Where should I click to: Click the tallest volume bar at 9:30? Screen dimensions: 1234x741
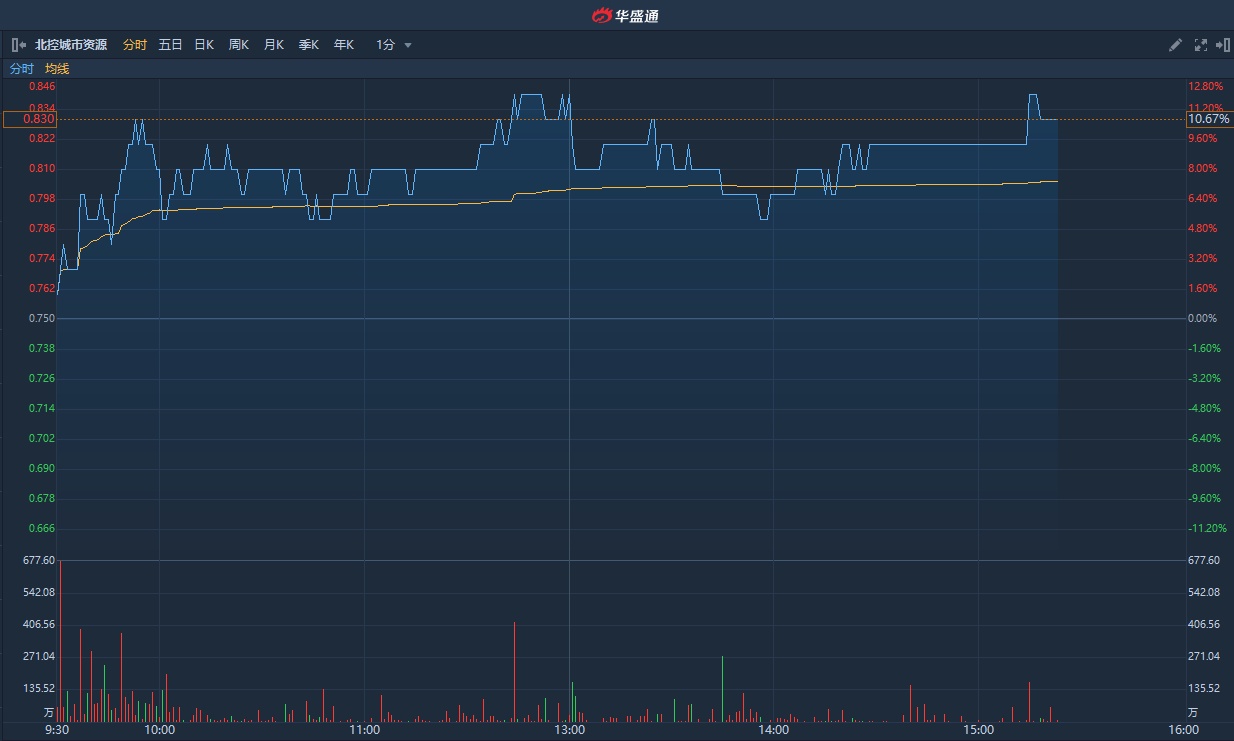point(61,640)
